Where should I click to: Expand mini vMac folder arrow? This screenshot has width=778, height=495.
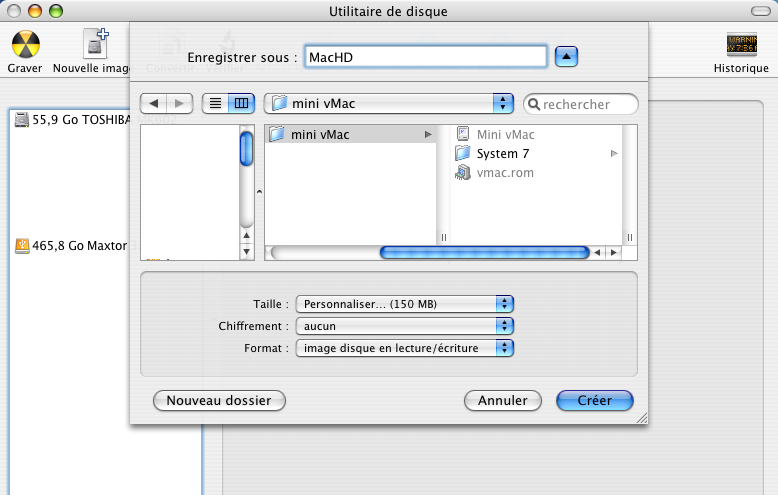tap(428, 134)
